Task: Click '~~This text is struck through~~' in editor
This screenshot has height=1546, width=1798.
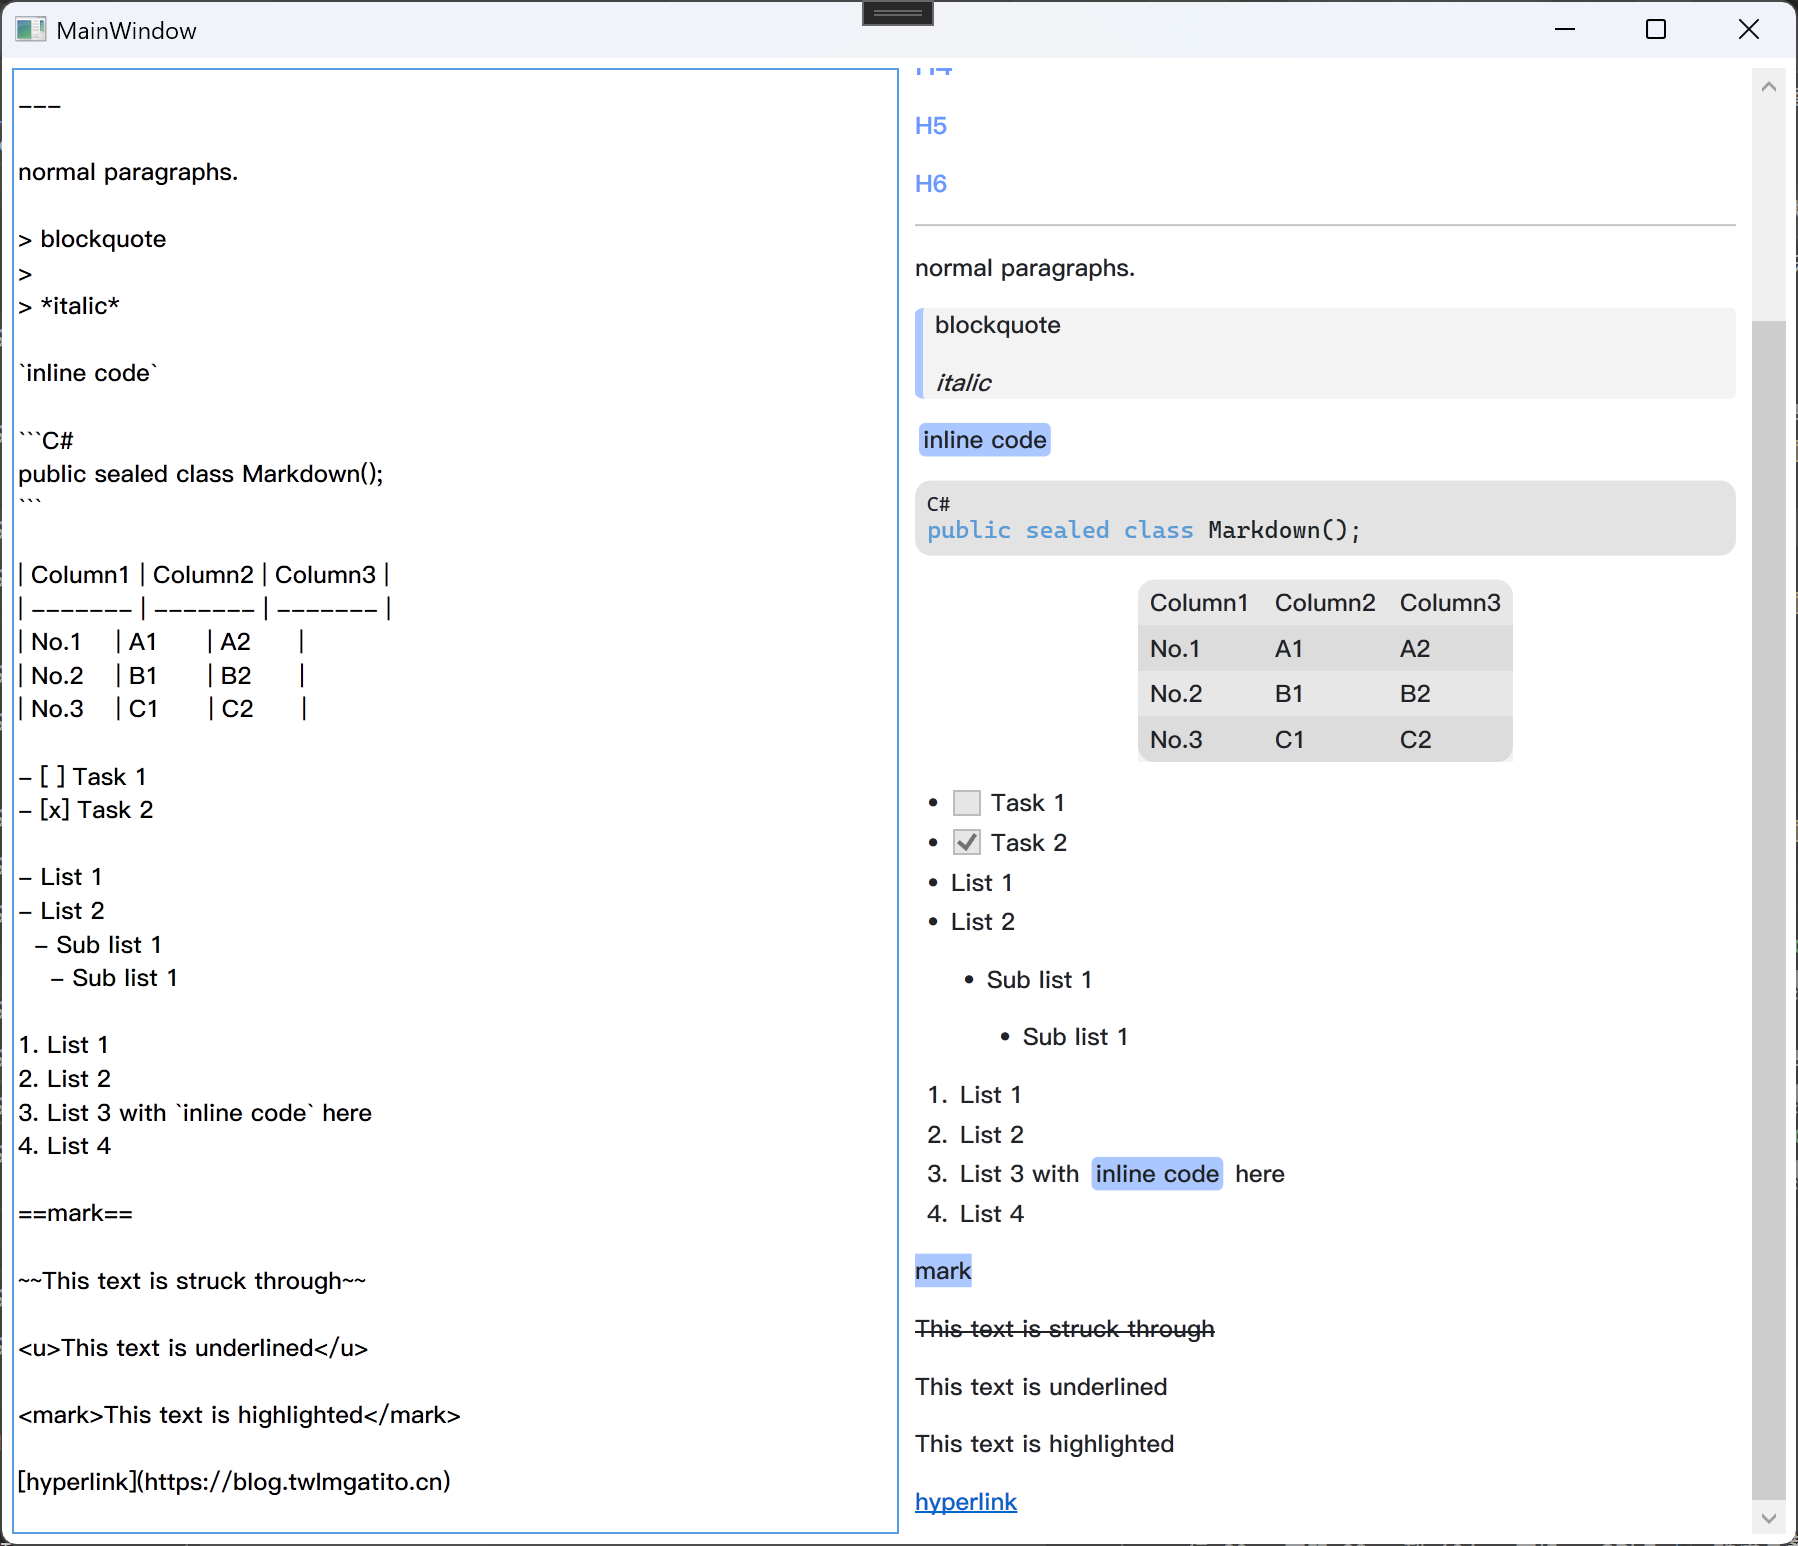Action: 192,1281
